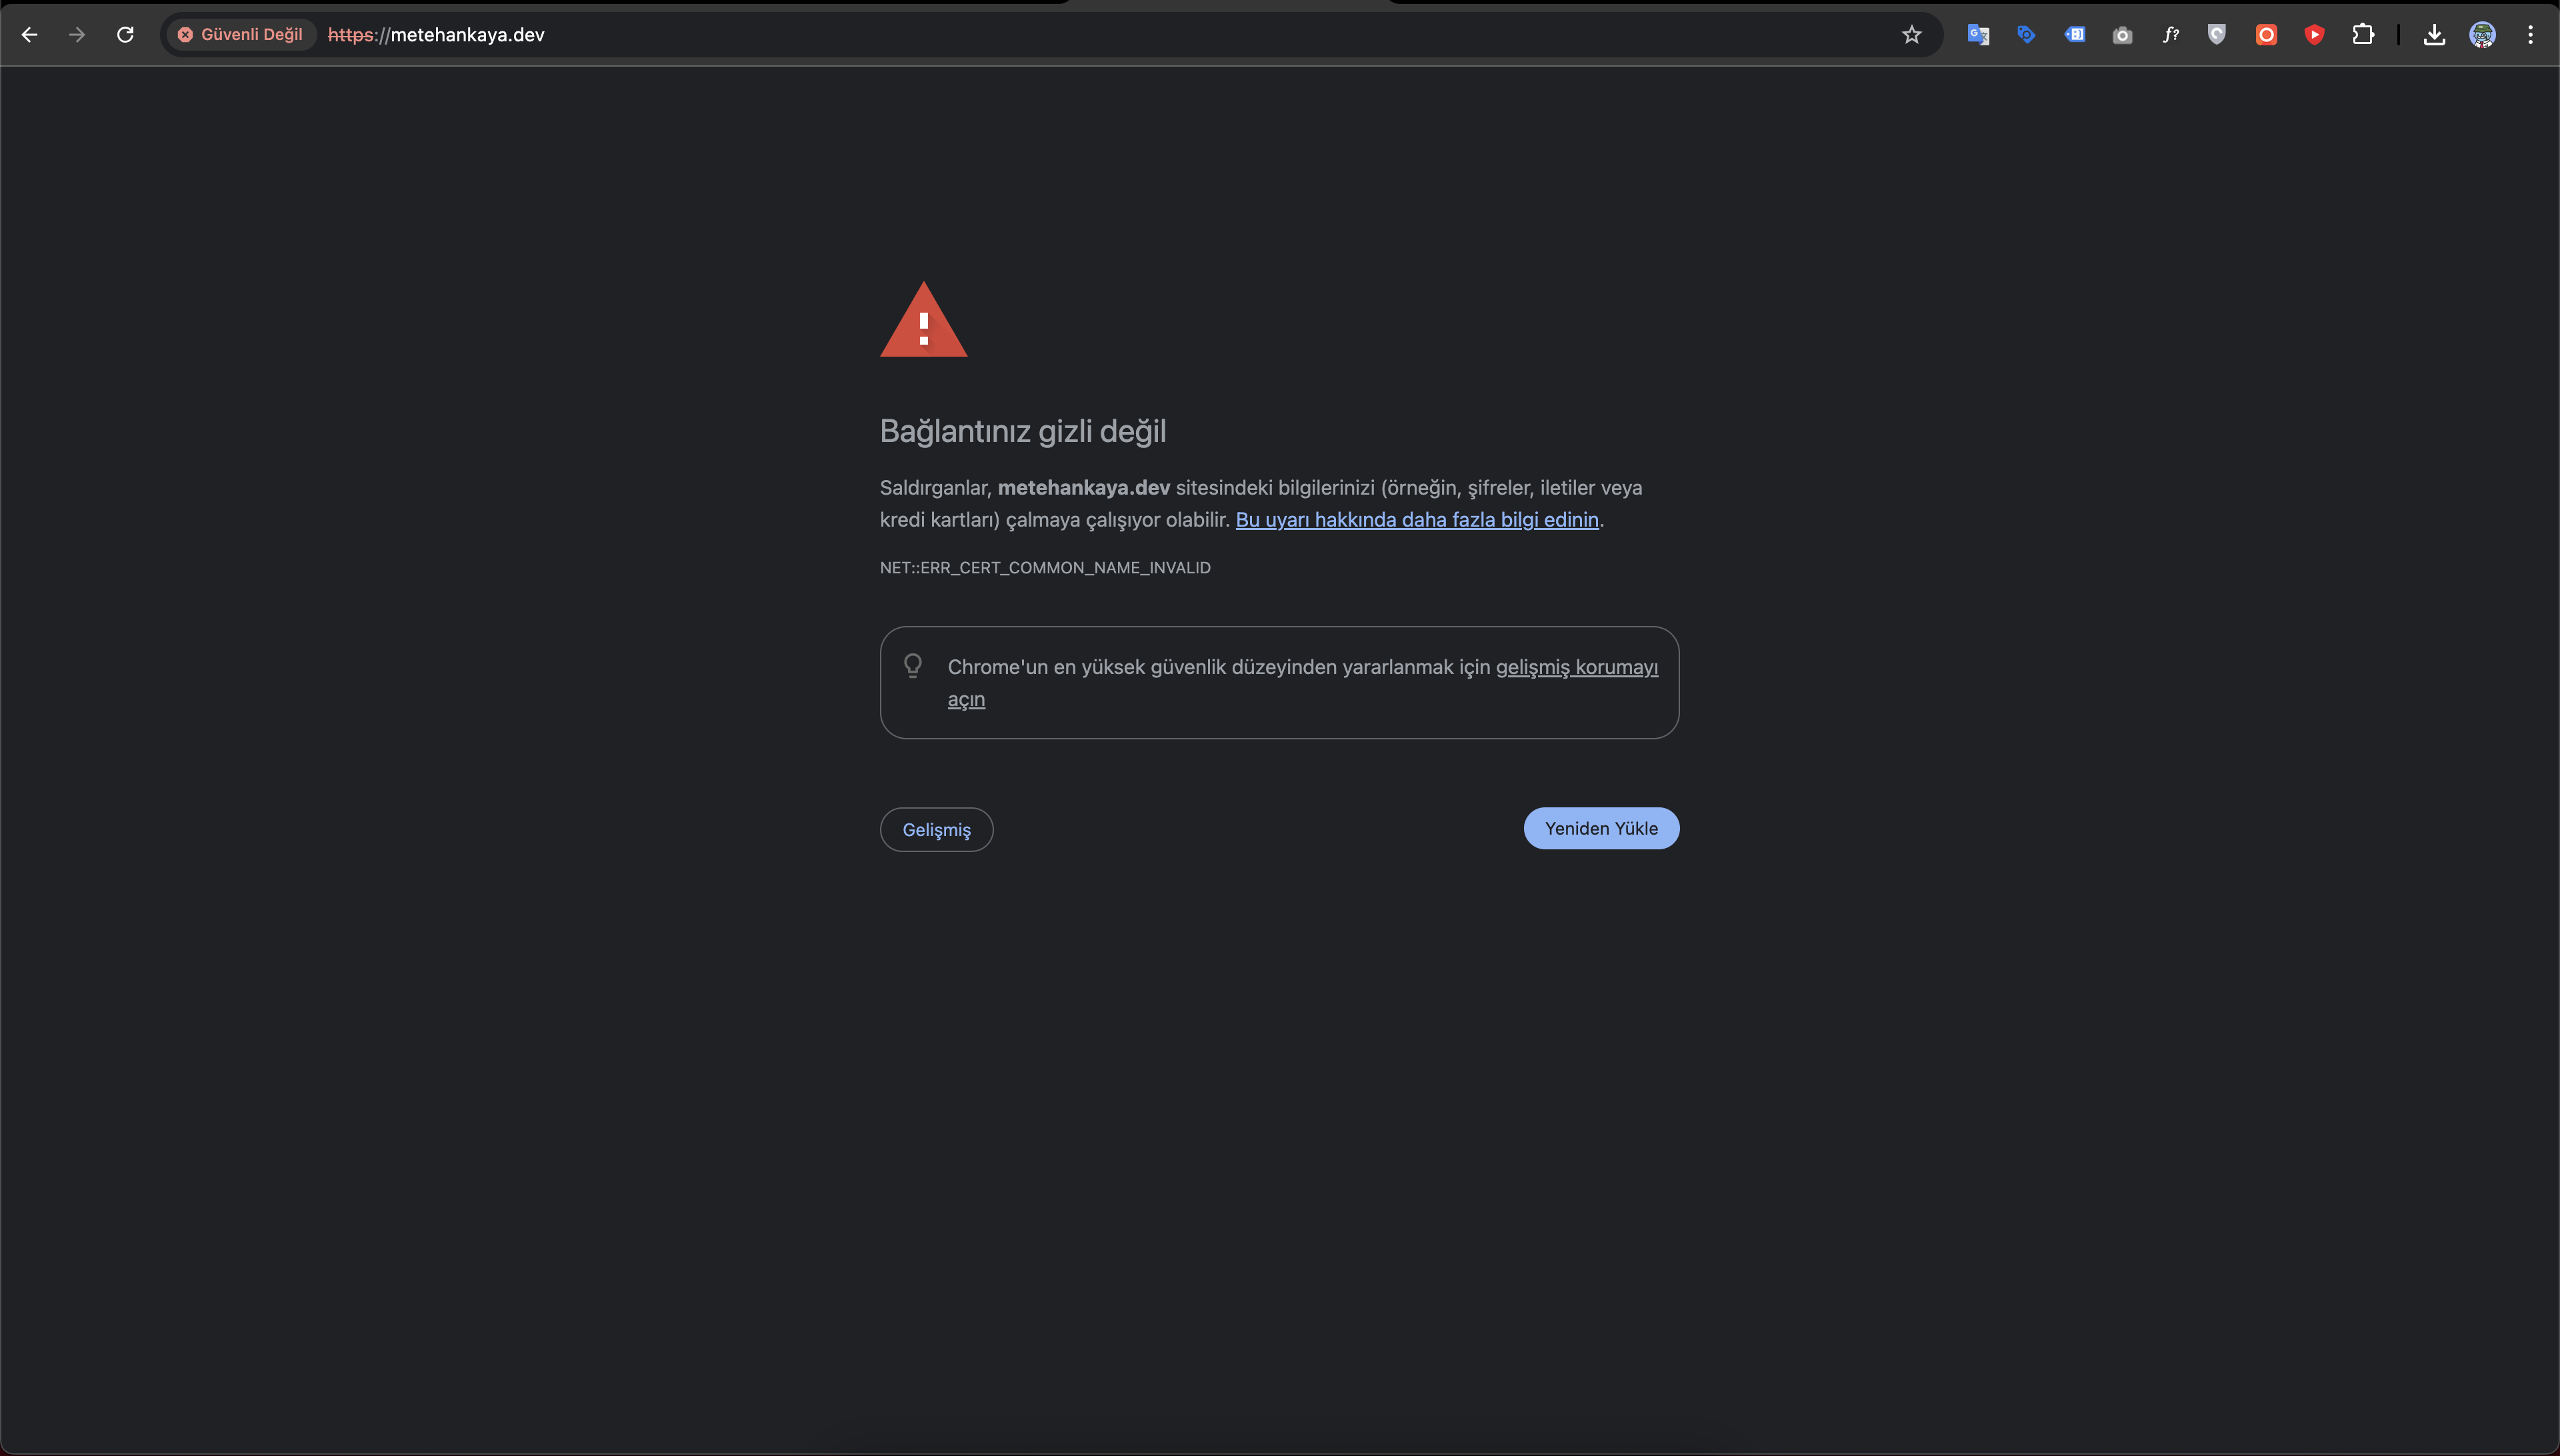Bookmark this page with the star
The image size is (2560, 1456).
[1911, 35]
